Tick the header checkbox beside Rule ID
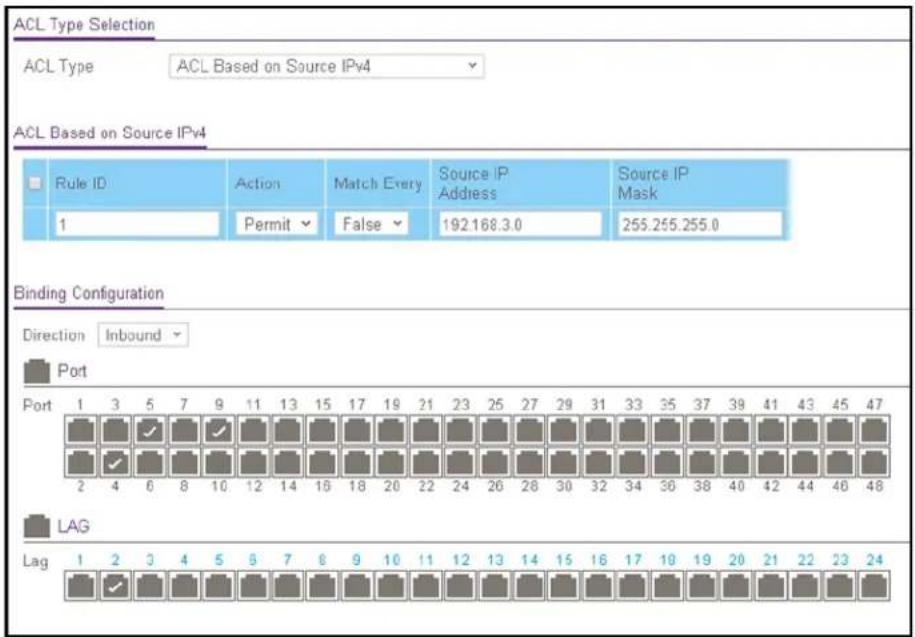This screenshot has height=637, width=915. tap(36, 183)
